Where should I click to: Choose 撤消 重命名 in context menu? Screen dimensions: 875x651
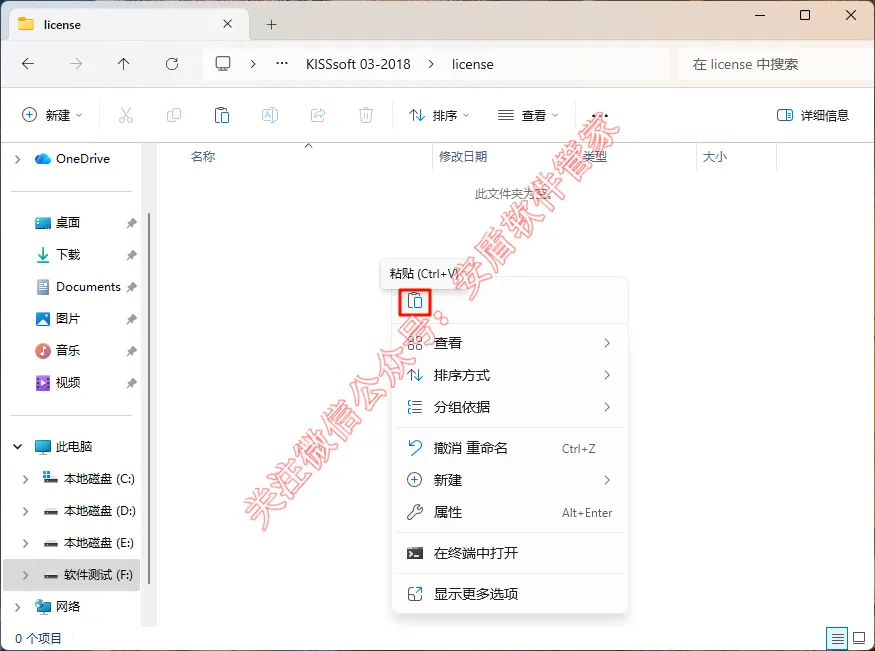coord(510,448)
